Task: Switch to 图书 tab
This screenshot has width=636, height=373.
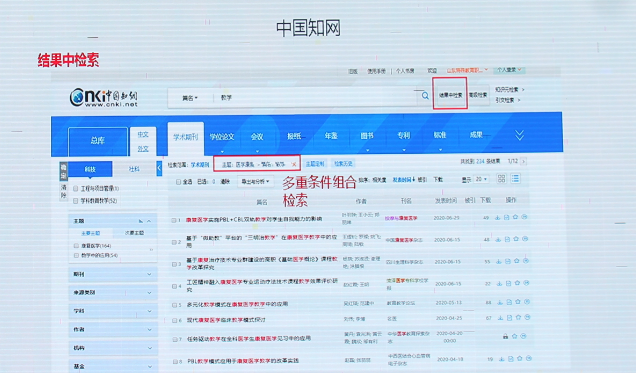Action: tap(367, 135)
